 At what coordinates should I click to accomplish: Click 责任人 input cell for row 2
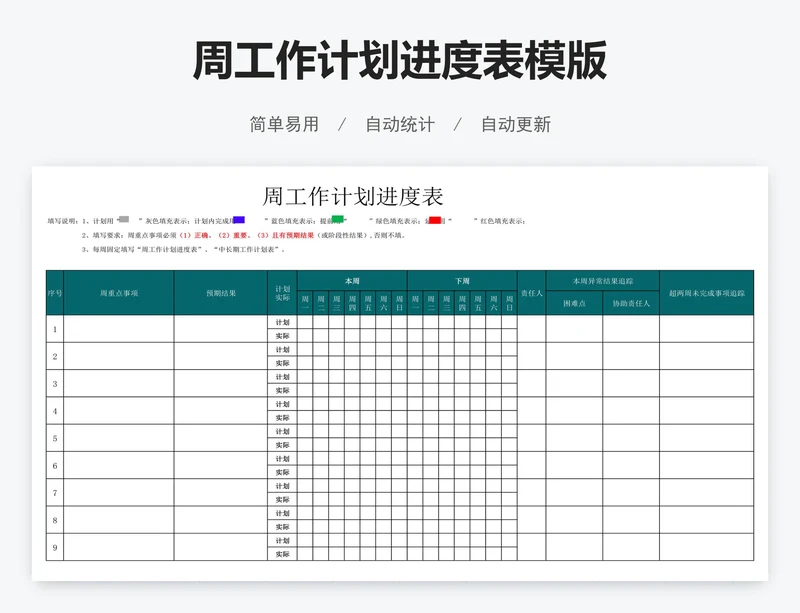click(x=532, y=356)
